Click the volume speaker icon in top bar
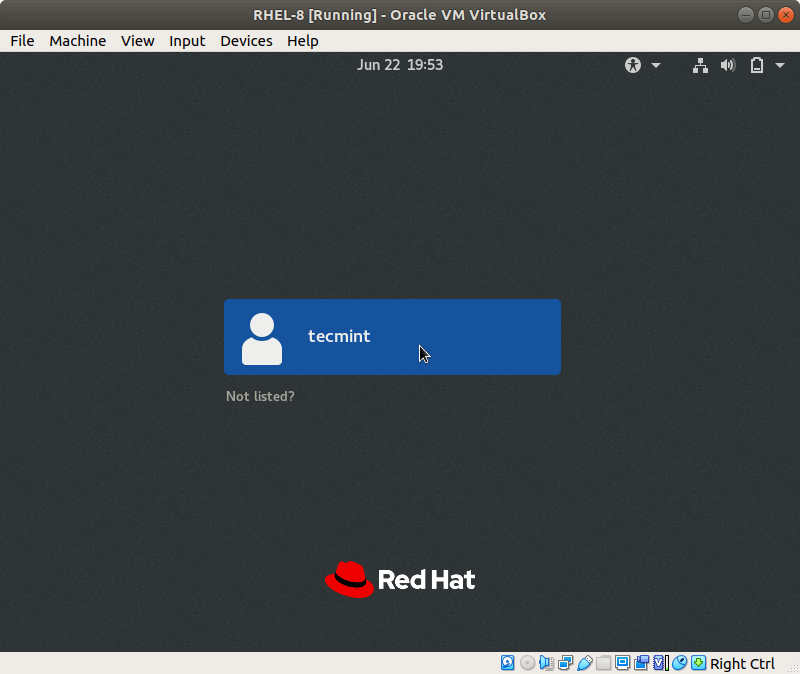The image size is (800, 674). (x=727, y=65)
